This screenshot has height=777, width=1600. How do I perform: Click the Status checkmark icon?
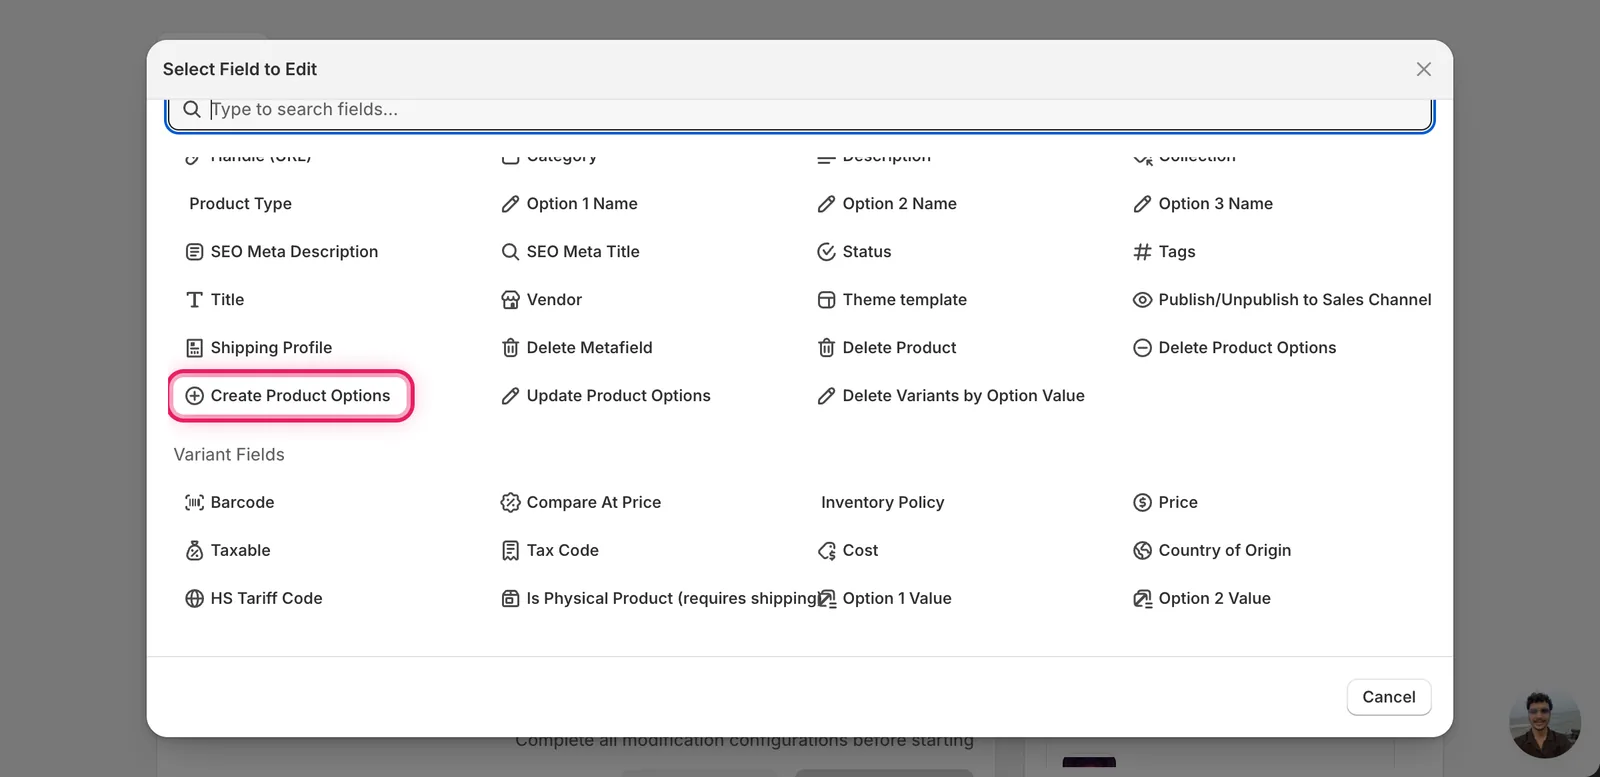(826, 252)
